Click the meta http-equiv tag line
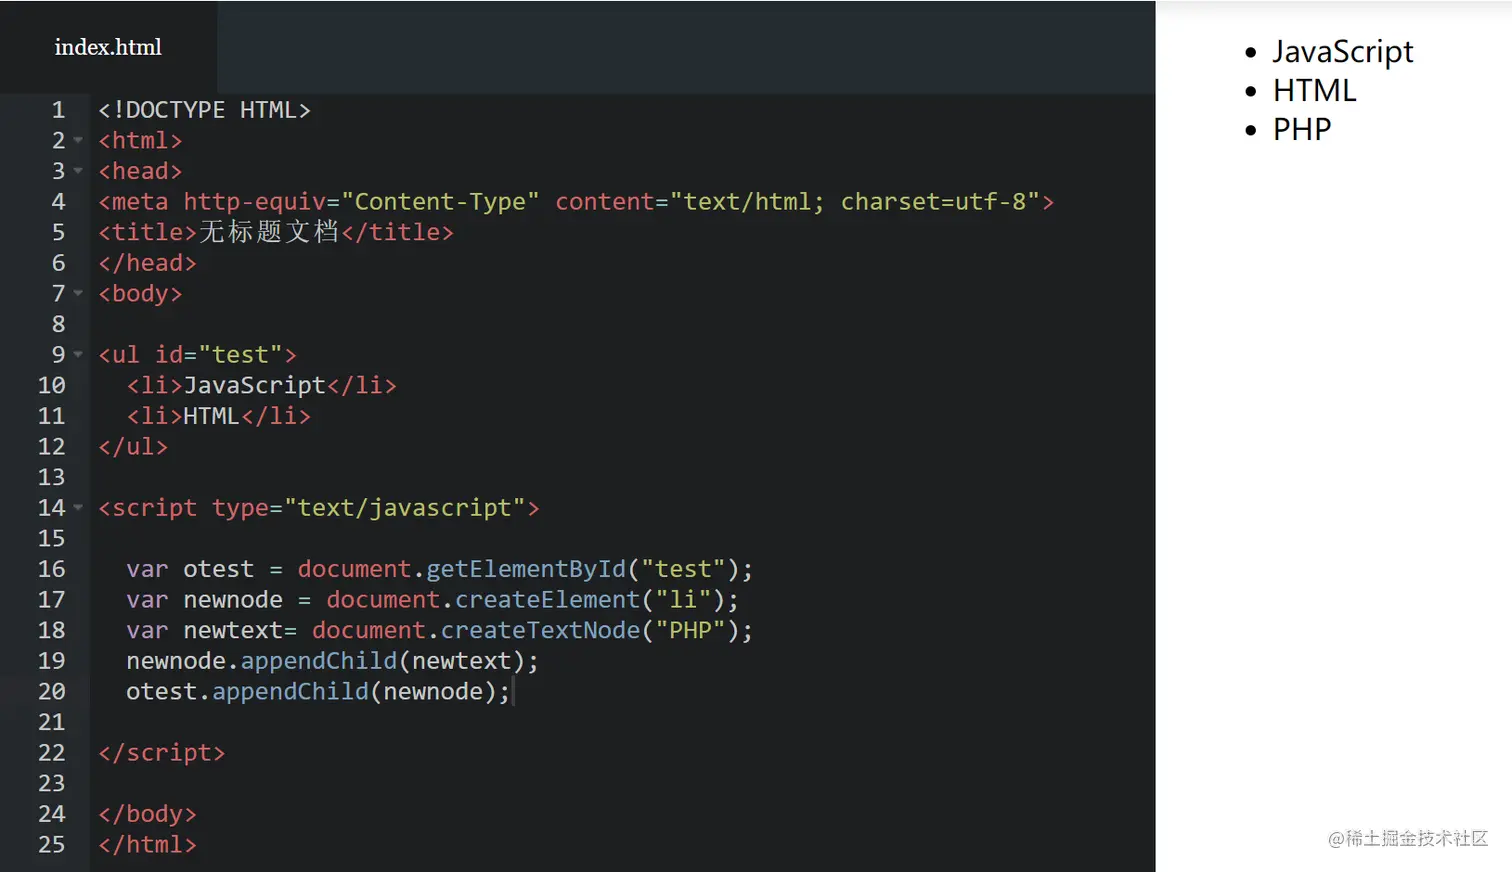 (576, 202)
